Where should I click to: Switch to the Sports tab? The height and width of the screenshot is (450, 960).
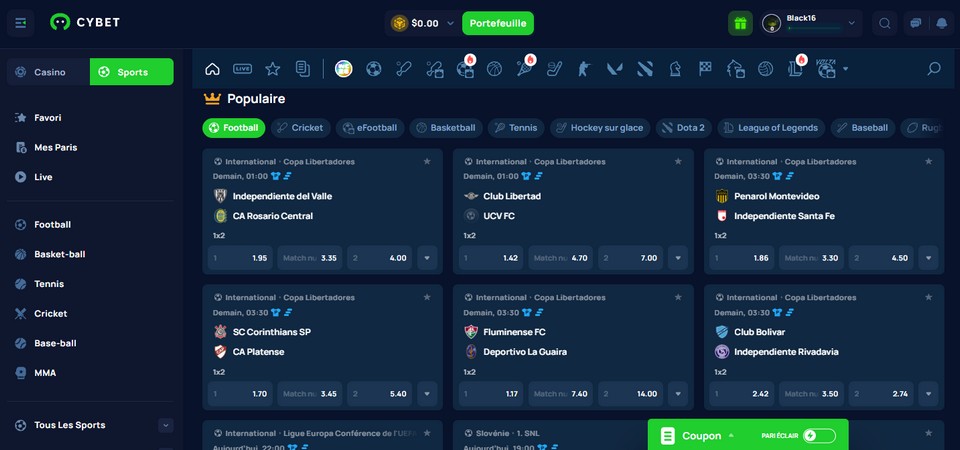pos(132,72)
